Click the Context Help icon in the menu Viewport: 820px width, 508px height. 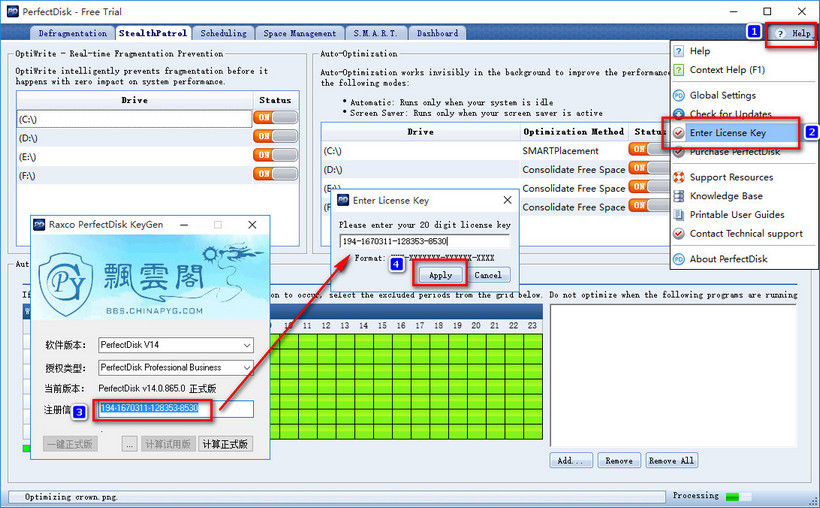point(678,70)
